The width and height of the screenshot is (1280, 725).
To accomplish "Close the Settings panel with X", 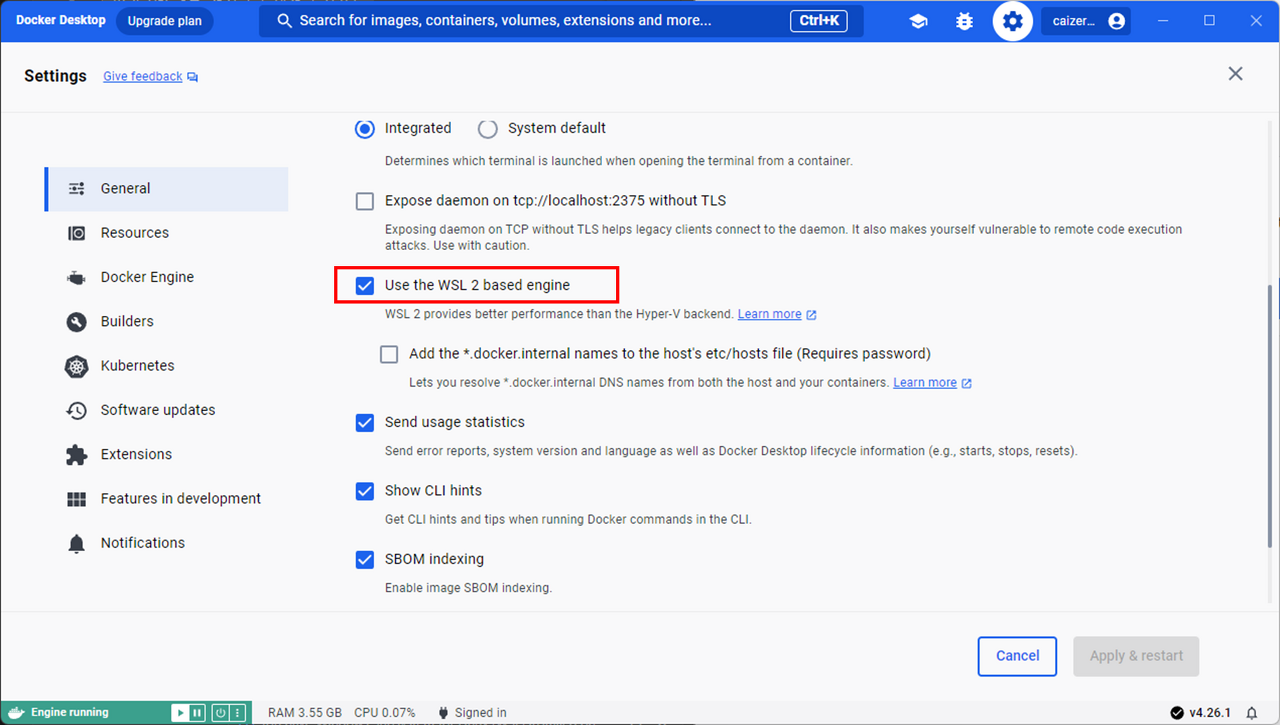I will 1236,74.
